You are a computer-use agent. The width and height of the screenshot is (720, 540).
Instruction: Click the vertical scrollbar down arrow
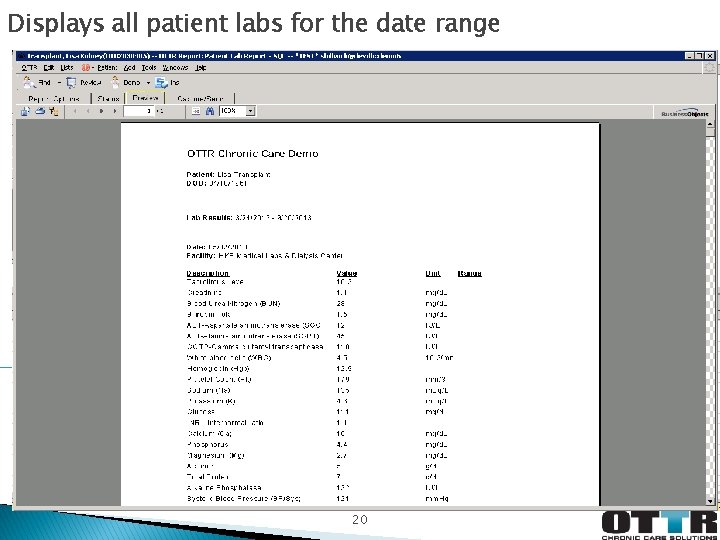tap(710, 501)
